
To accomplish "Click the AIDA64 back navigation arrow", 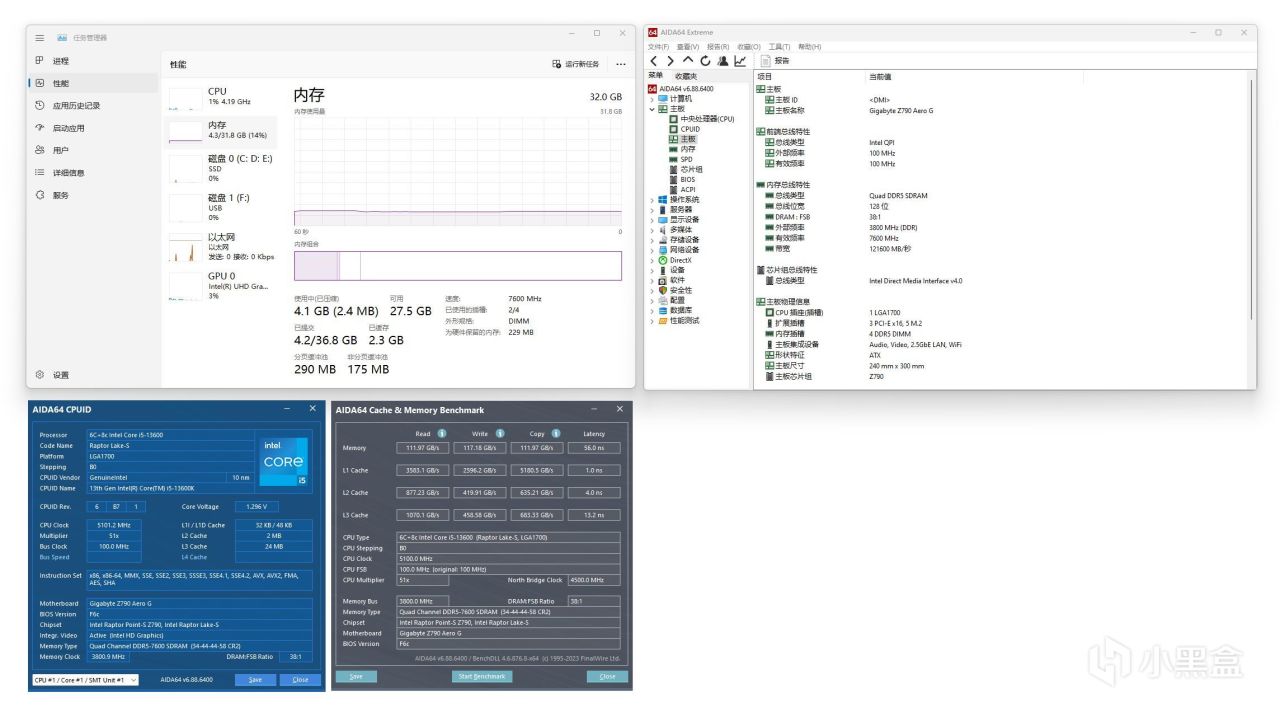I will pos(654,61).
